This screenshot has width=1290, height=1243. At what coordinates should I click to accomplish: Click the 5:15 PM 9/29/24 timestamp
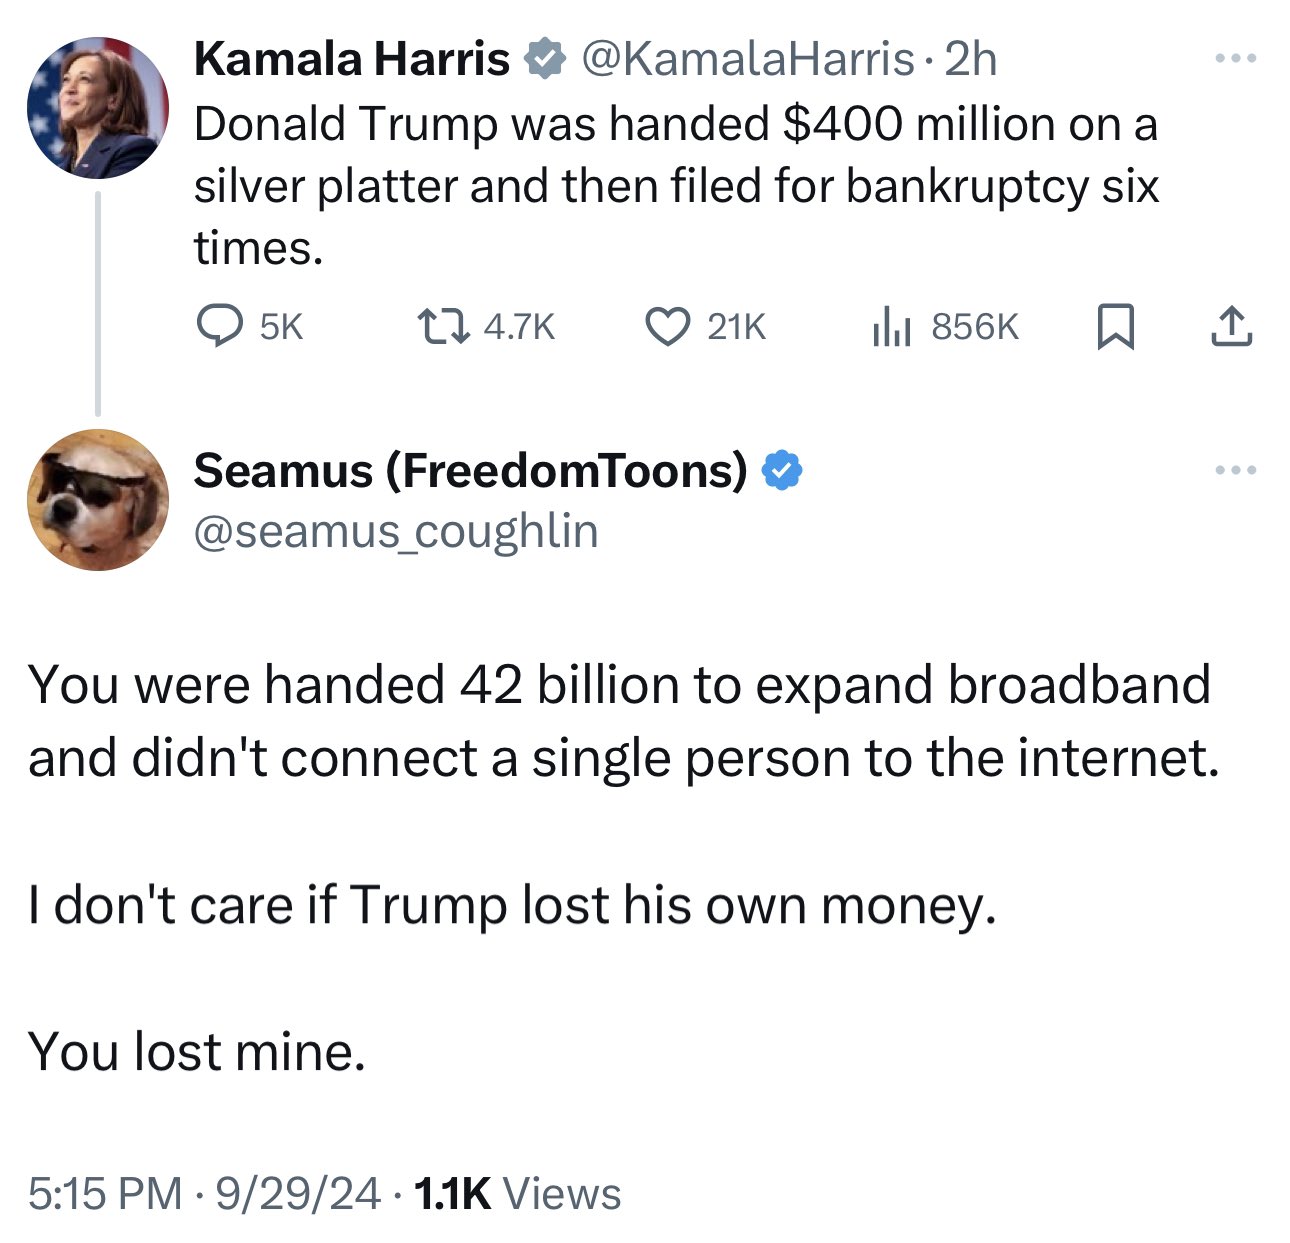click(204, 1193)
